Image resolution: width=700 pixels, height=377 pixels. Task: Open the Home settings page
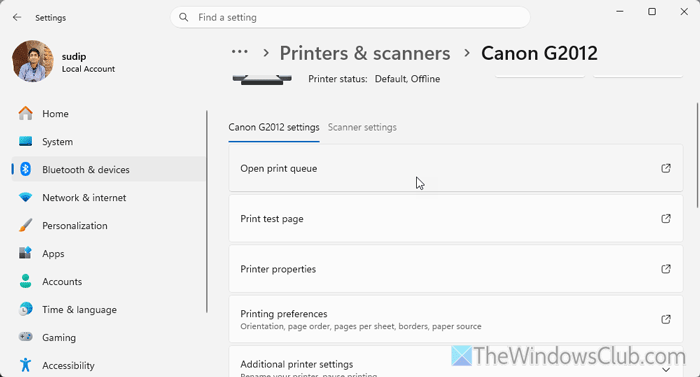[x=109, y=113]
